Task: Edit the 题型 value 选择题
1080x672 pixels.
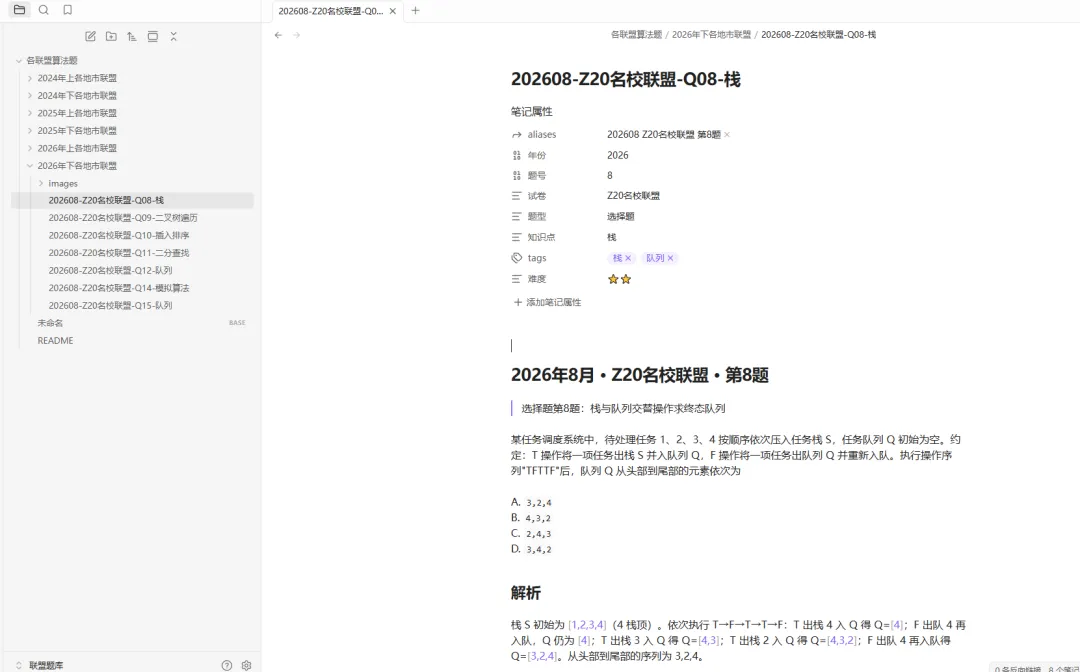Action: (621, 216)
